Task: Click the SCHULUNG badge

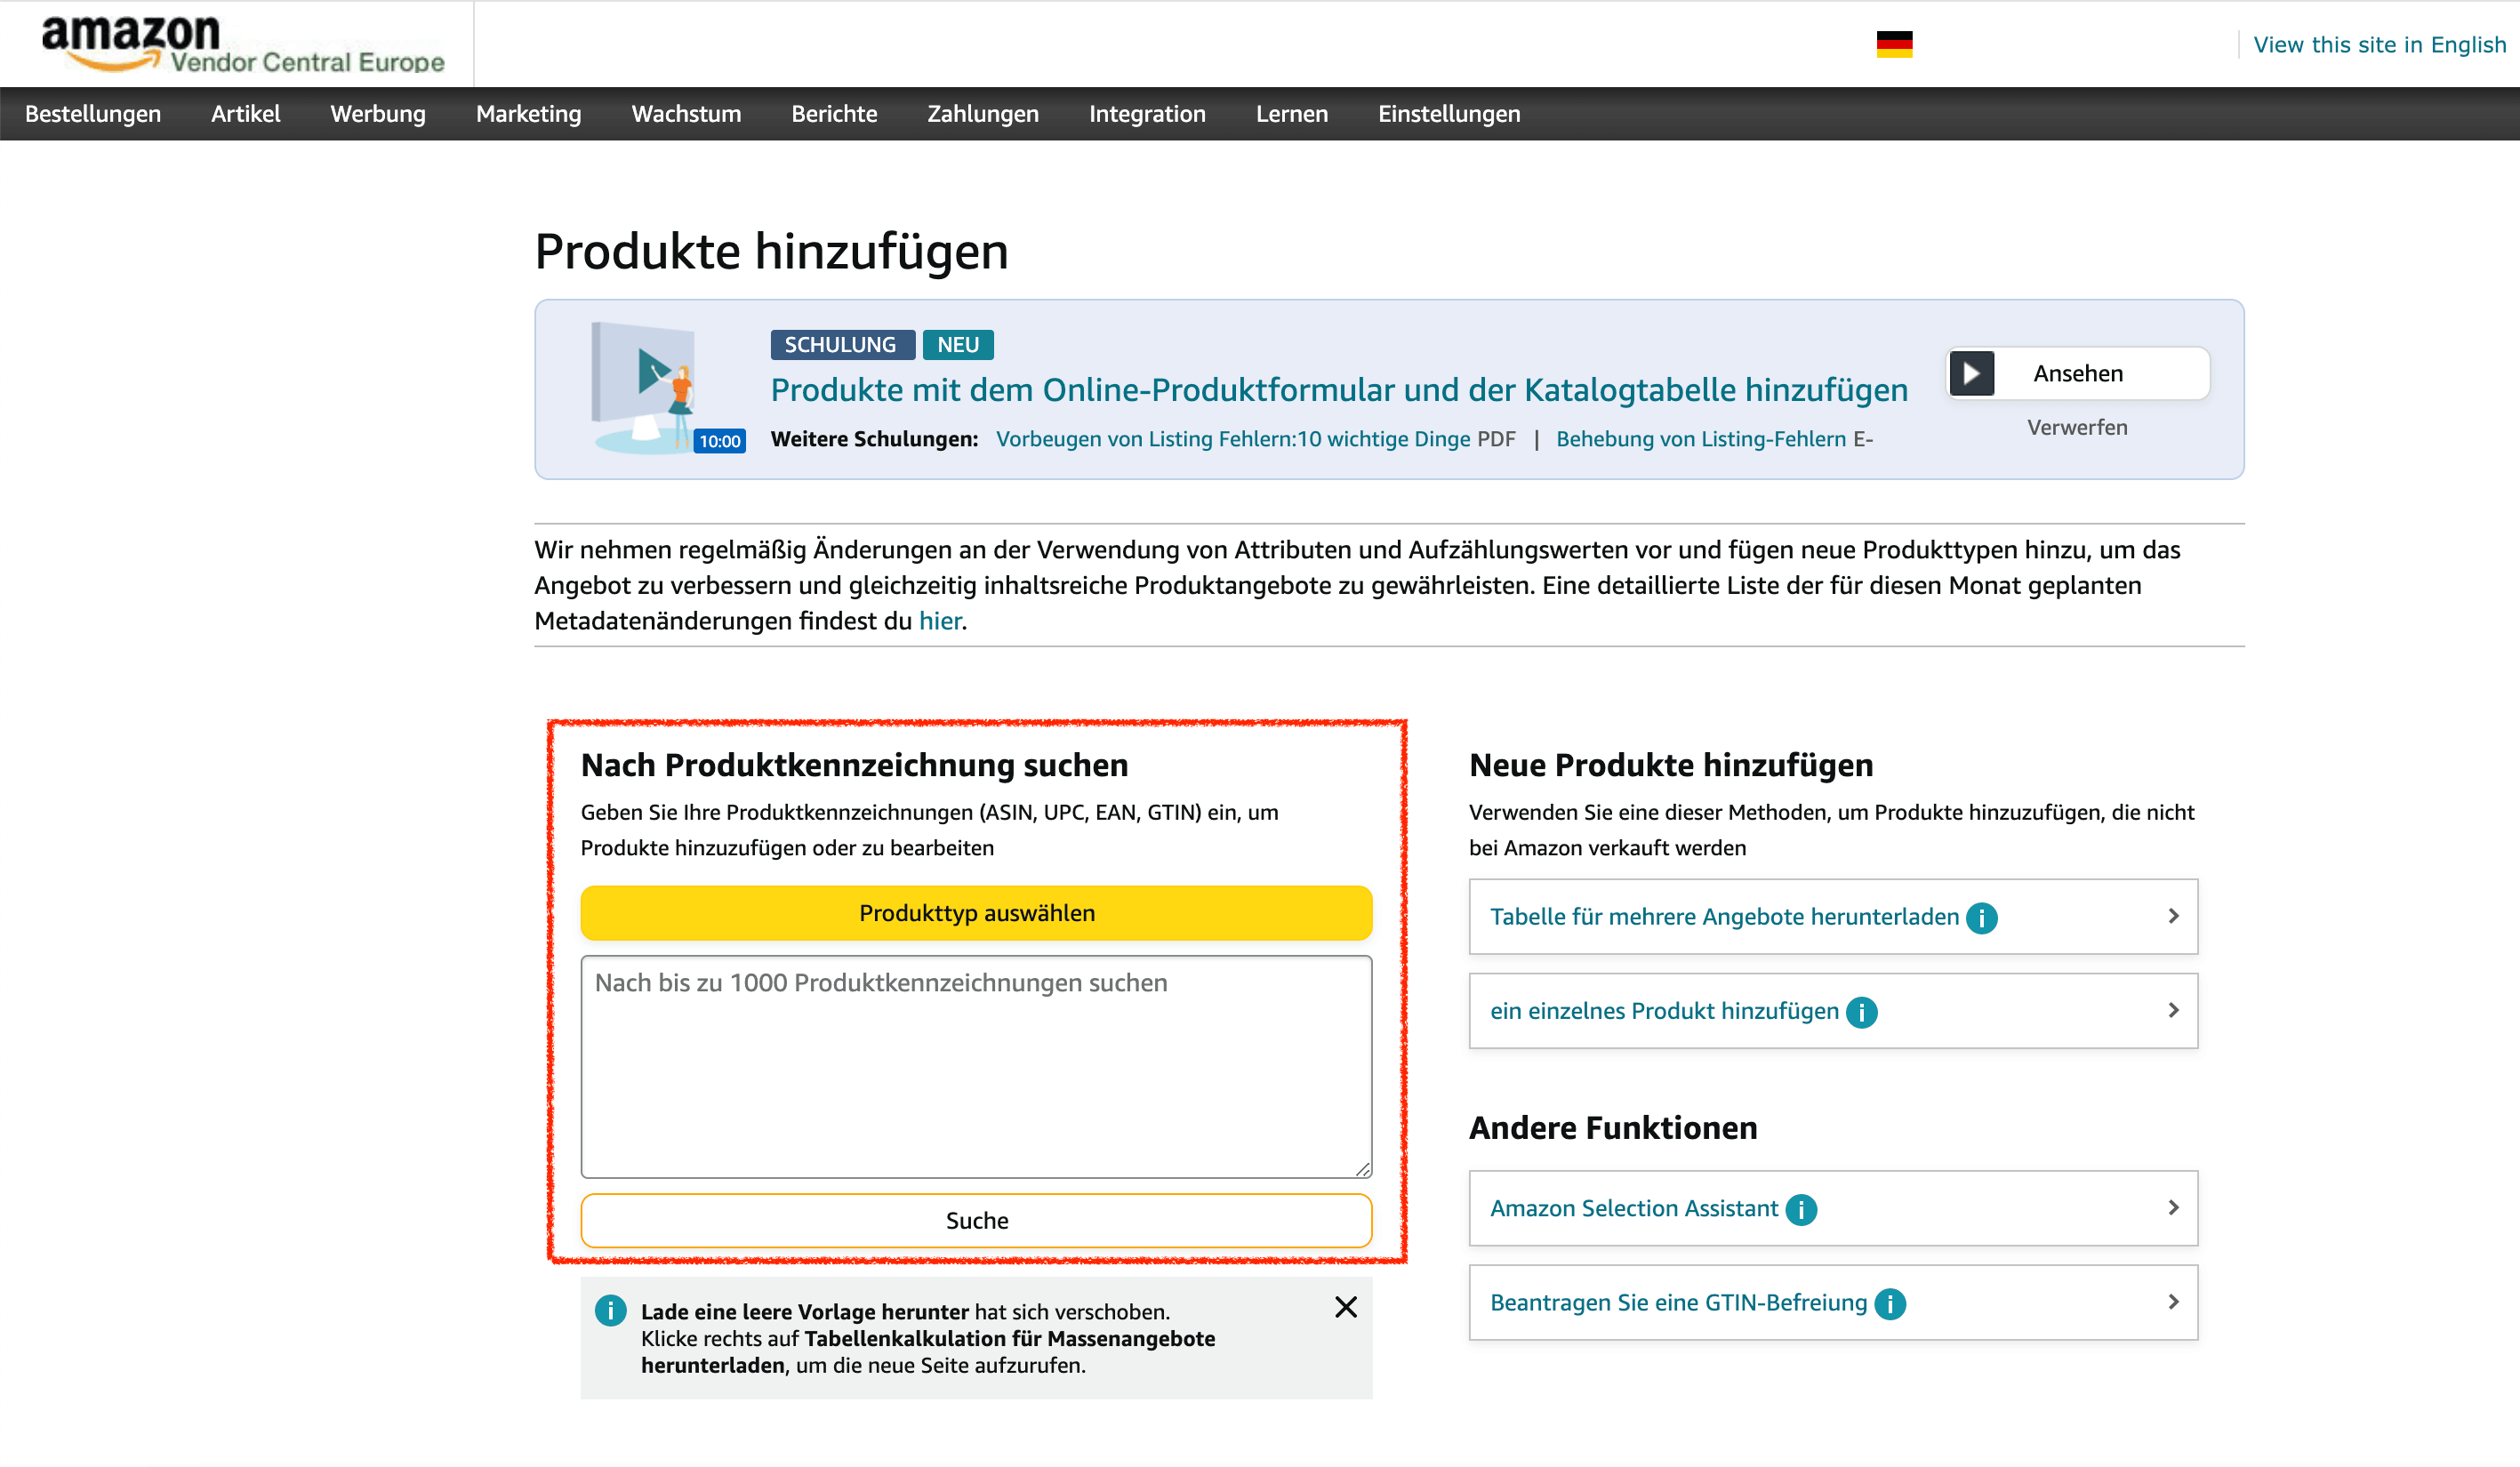Action: pyautogui.click(x=842, y=345)
